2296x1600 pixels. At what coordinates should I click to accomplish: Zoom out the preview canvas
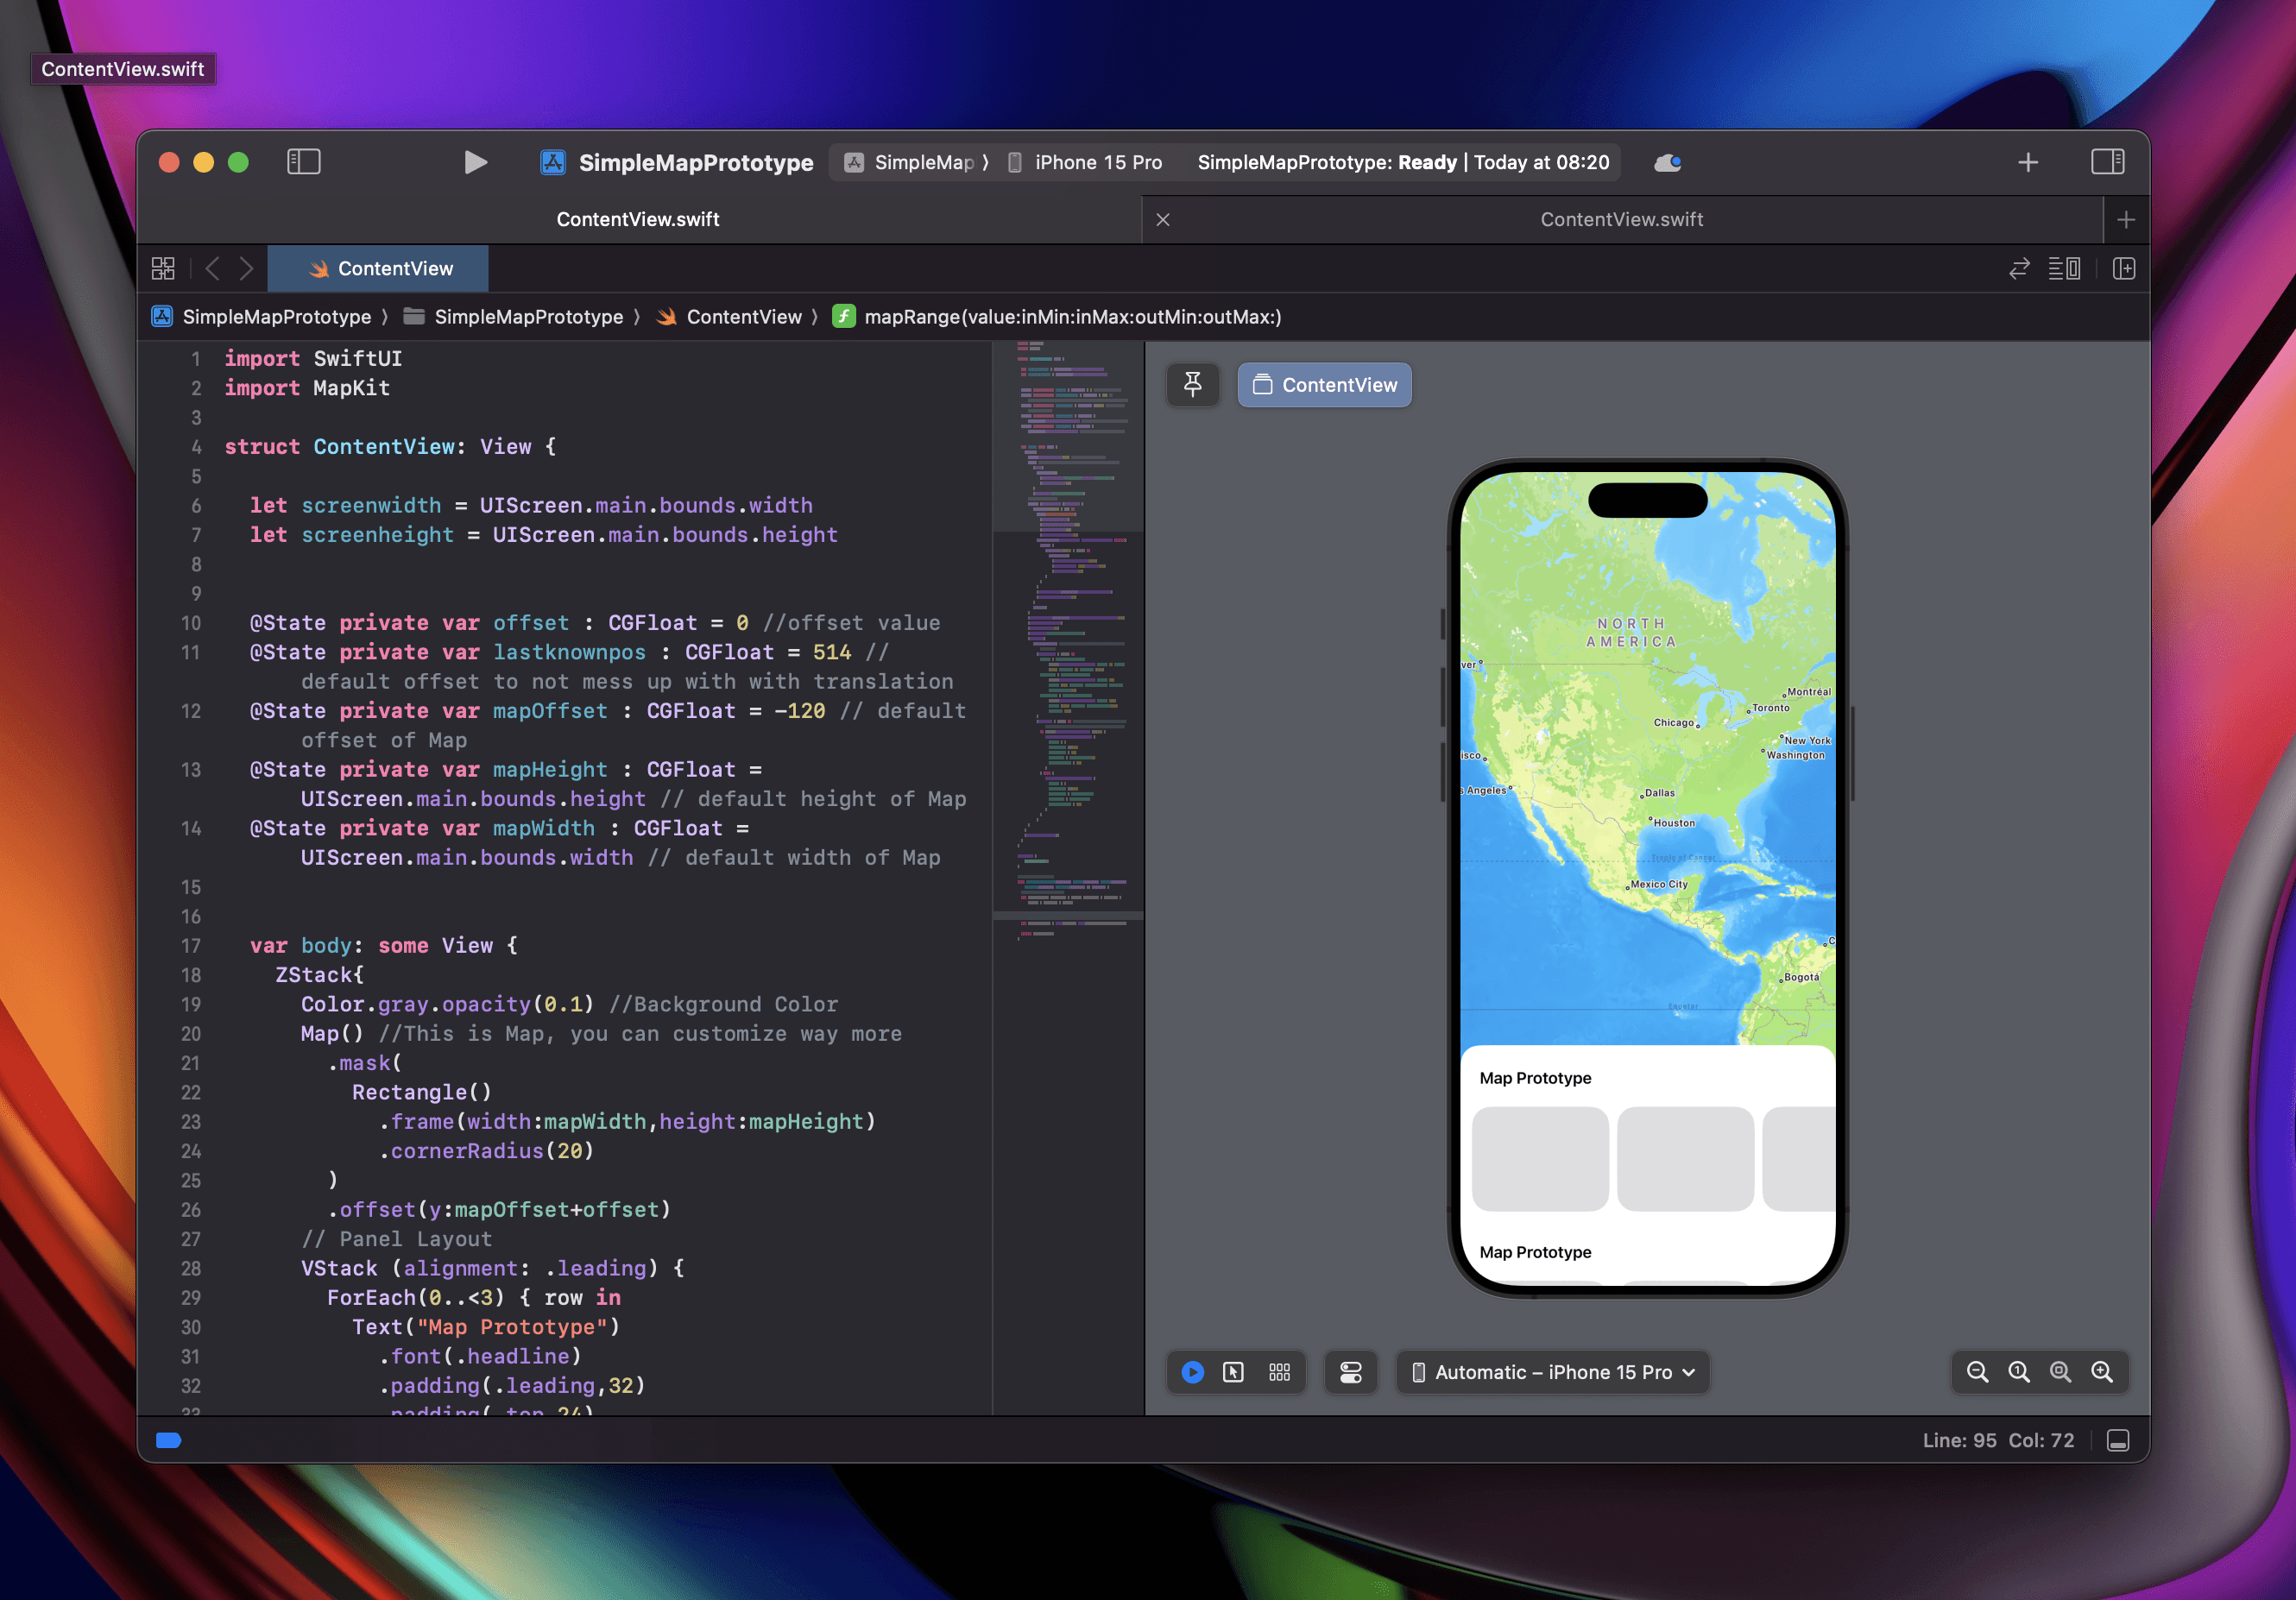(x=1977, y=1372)
